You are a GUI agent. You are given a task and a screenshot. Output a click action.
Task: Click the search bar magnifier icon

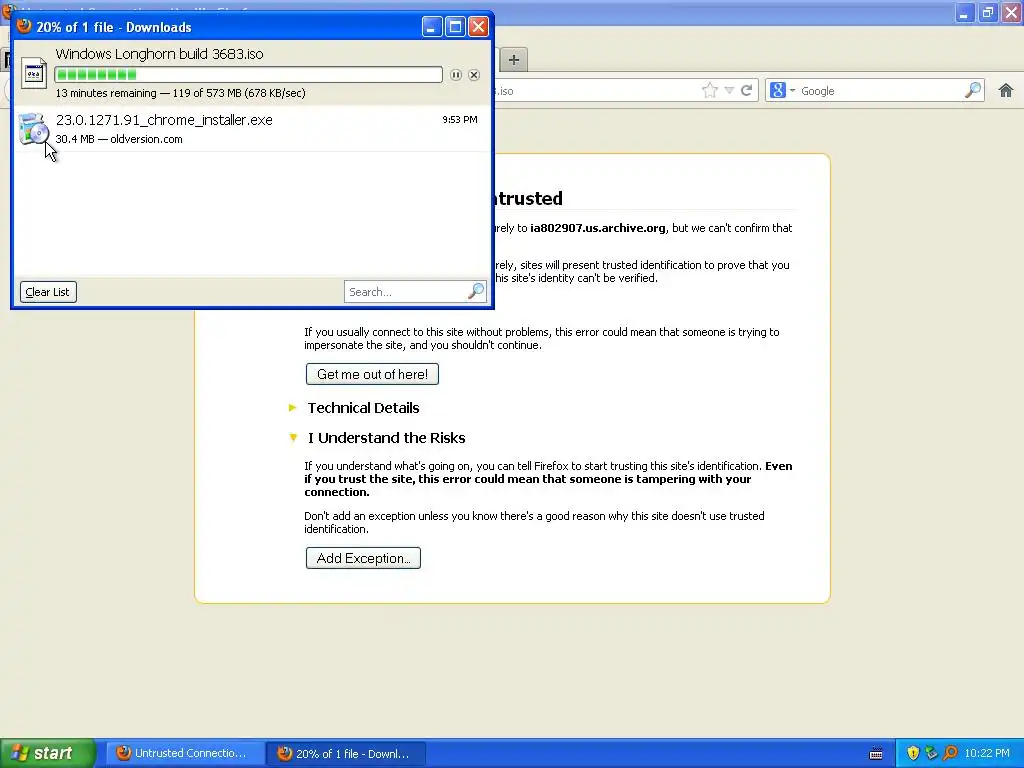973,90
